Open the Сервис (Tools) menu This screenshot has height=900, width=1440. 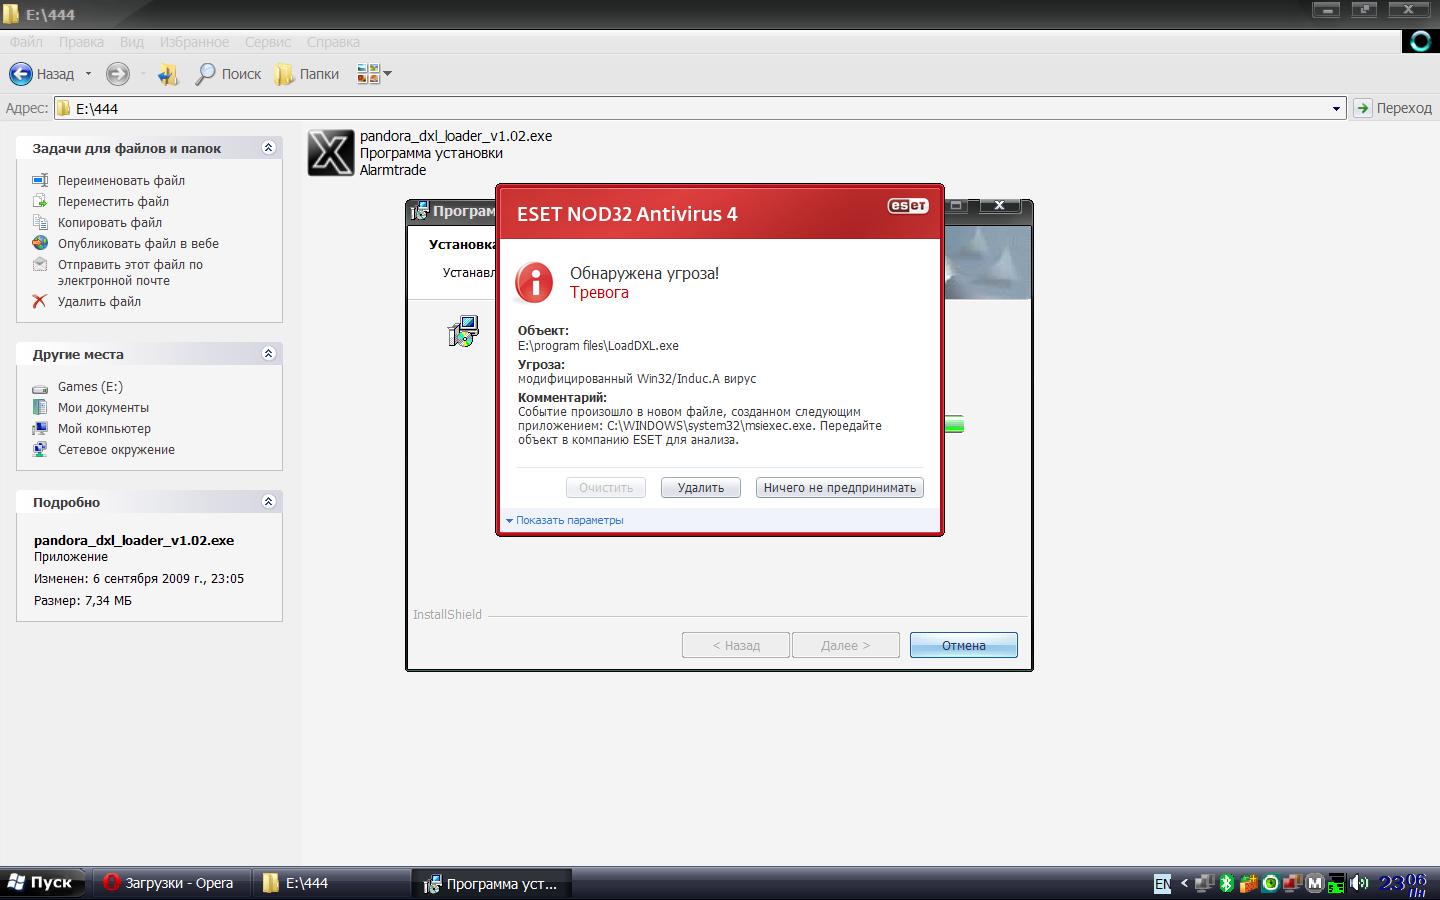pos(267,42)
